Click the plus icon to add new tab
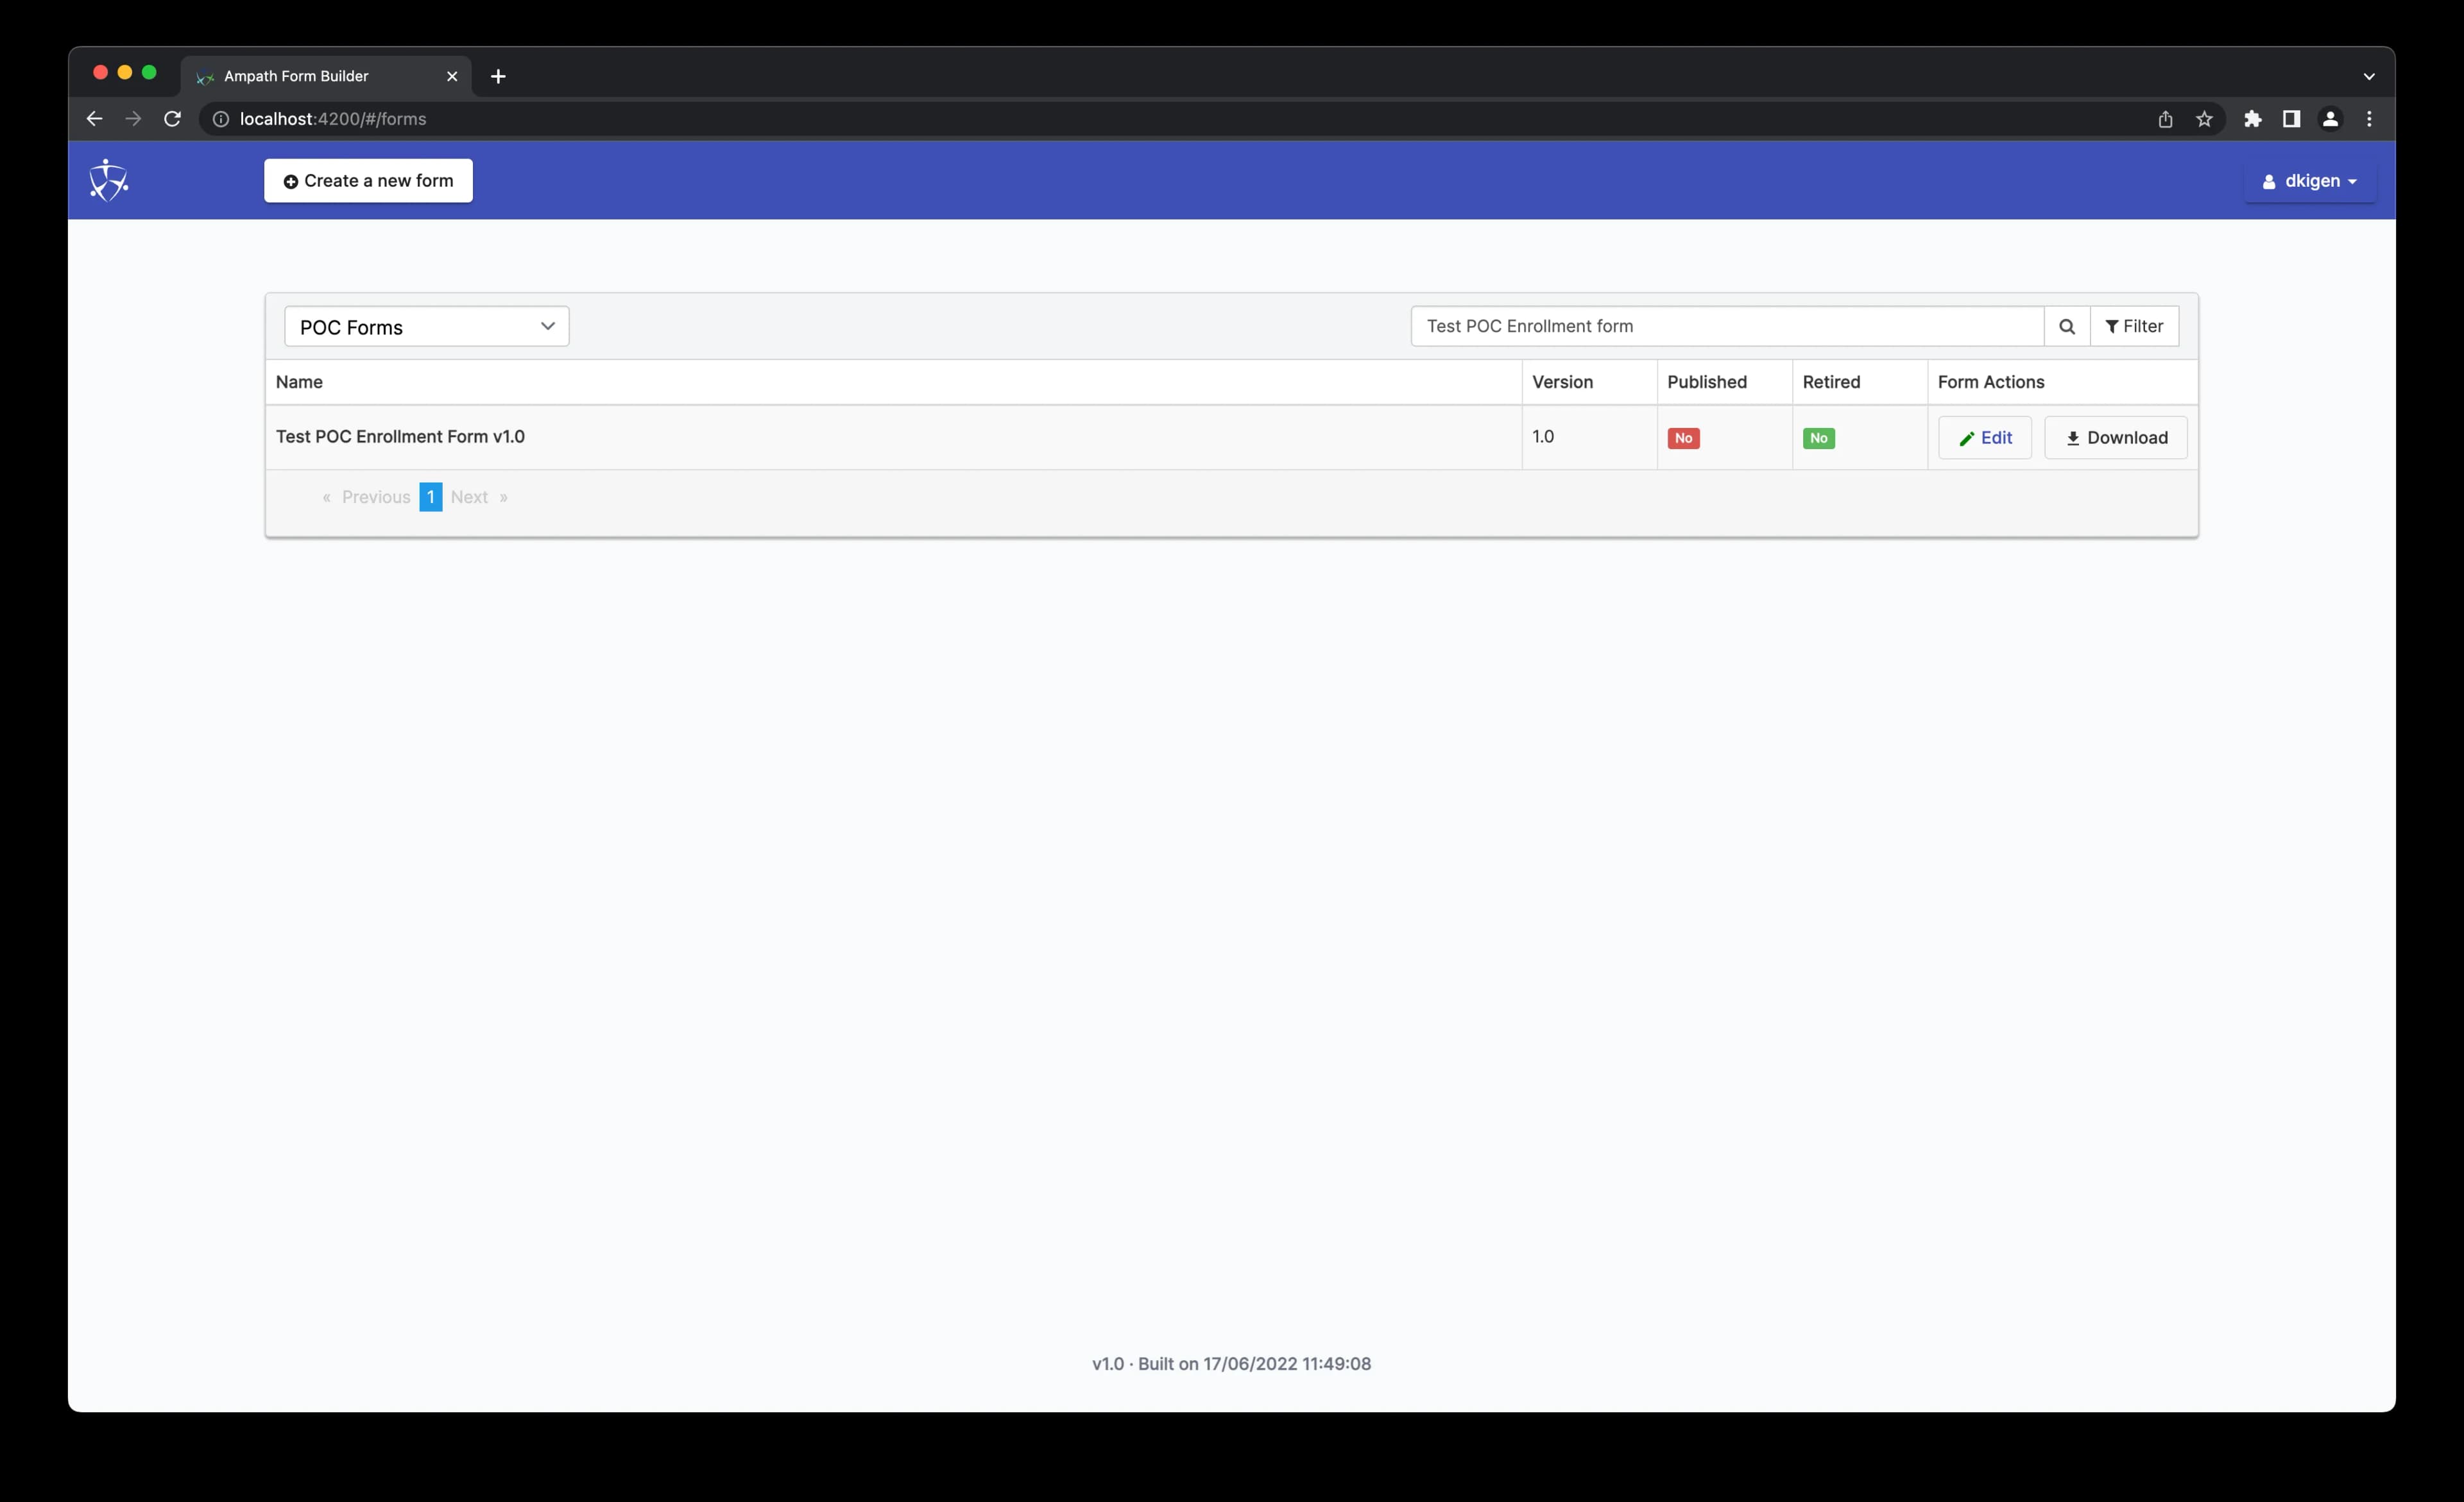2464x1502 pixels. (496, 74)
